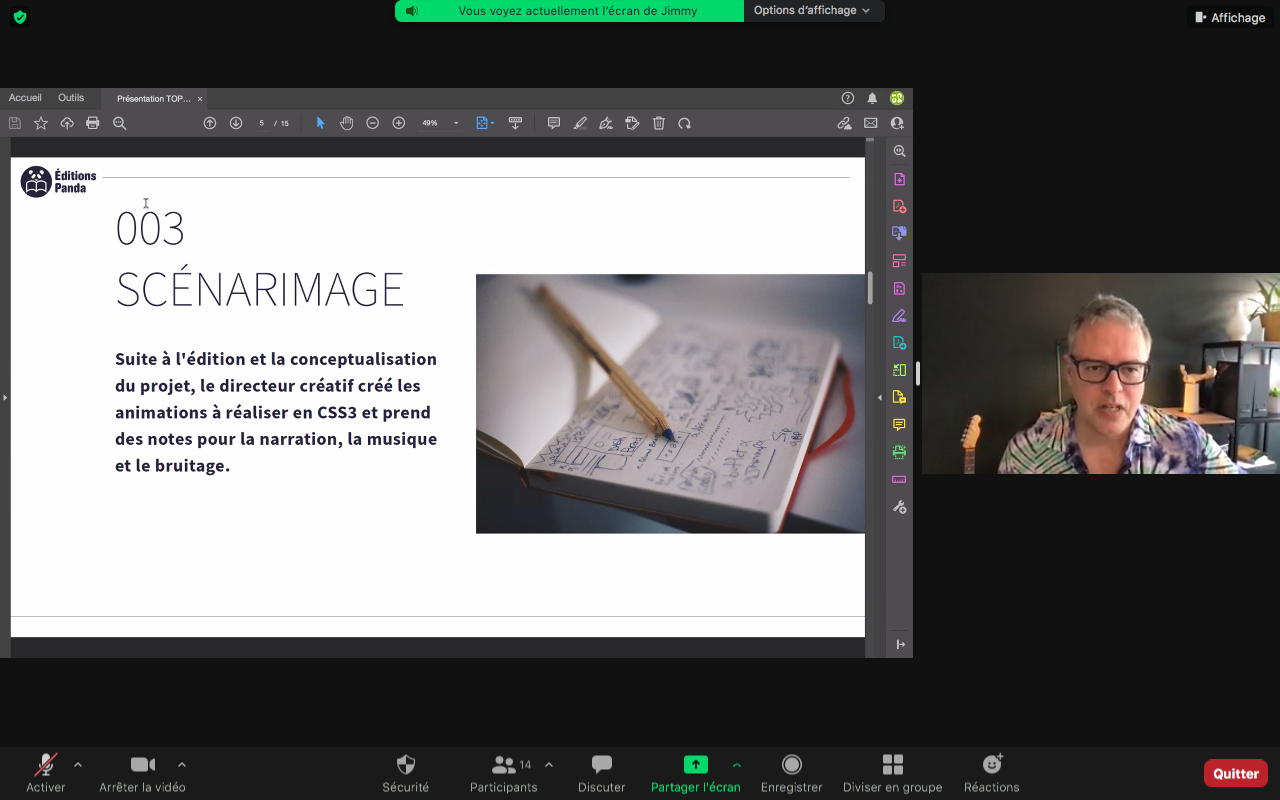1280x800 pixels.
Task: Stop camera with Arrêter la vidéo
Action: [x=142, y=773]
